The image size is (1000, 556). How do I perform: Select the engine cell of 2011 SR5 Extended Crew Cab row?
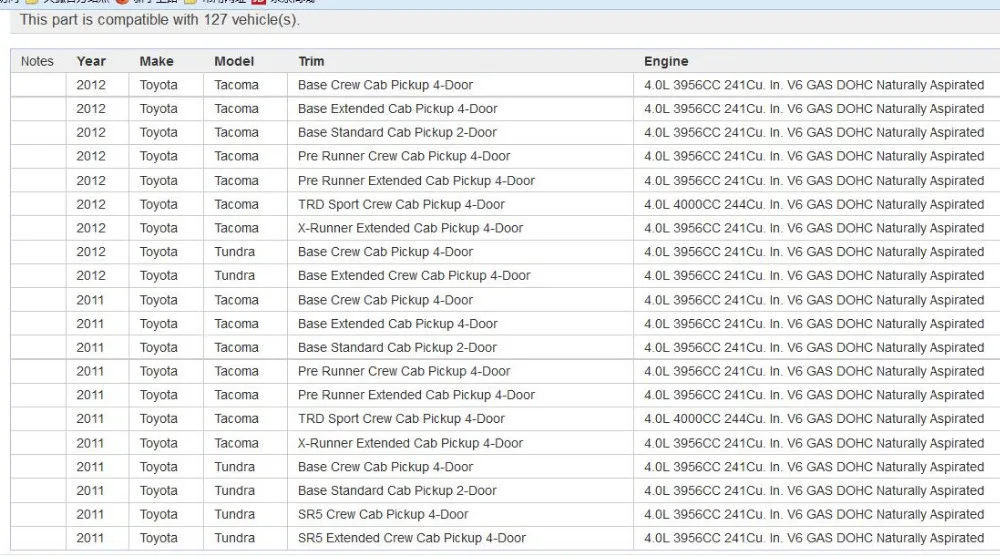pos(814,538)
